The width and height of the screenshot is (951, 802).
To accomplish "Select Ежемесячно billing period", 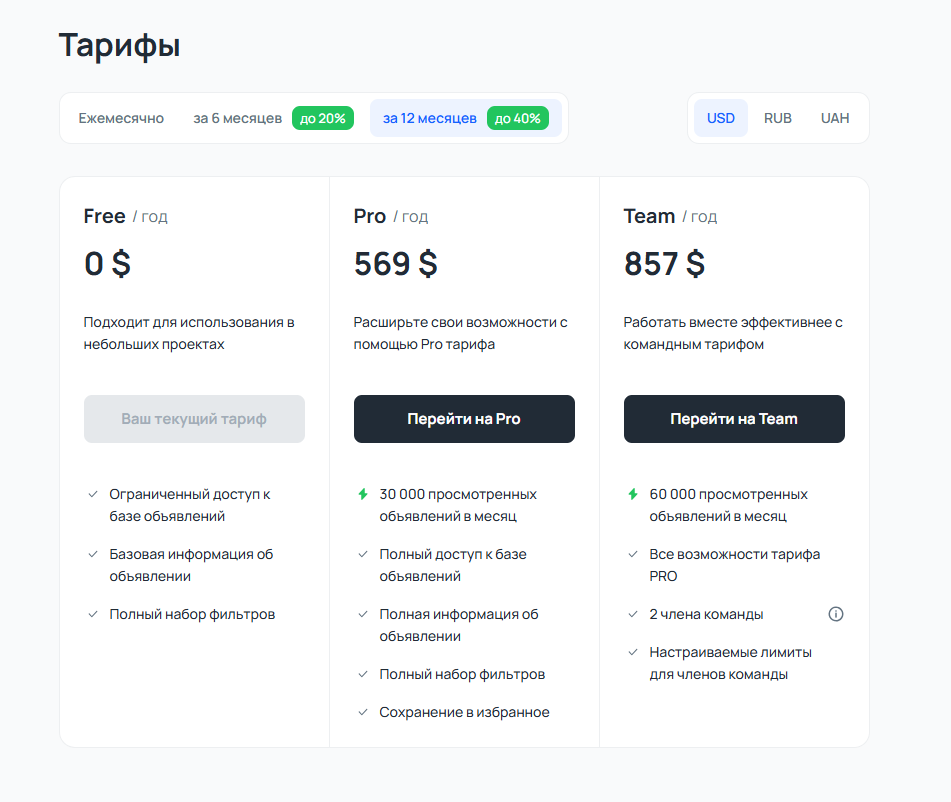I will (x=121, y=118).
